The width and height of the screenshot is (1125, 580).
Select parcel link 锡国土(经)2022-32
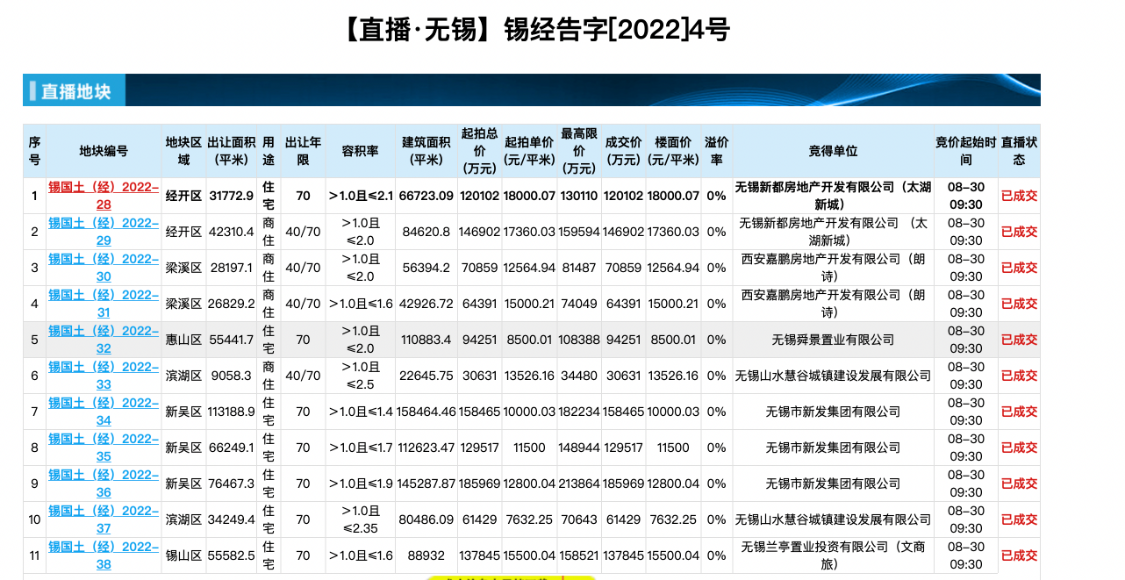(x=103, y=339)
